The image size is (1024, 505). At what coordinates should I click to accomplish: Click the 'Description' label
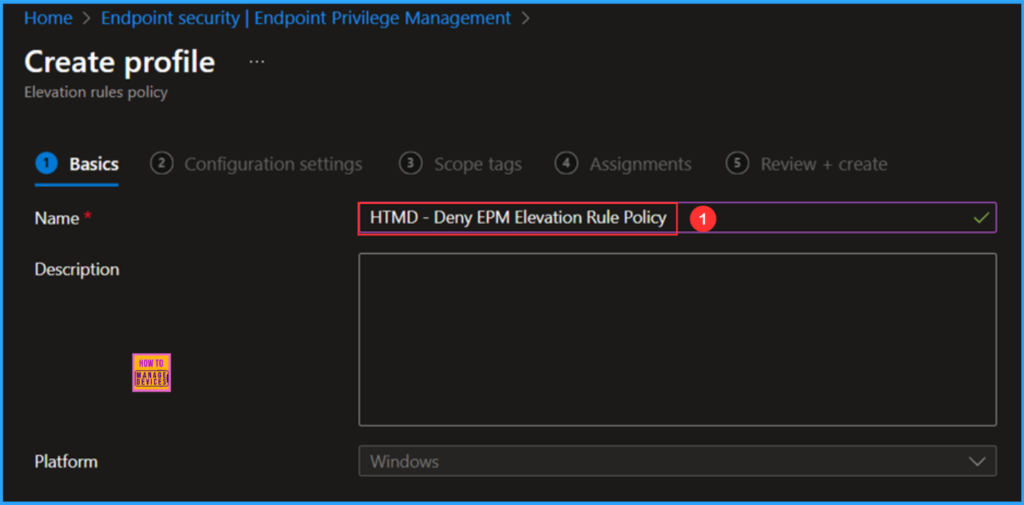(x=77, y=269)
